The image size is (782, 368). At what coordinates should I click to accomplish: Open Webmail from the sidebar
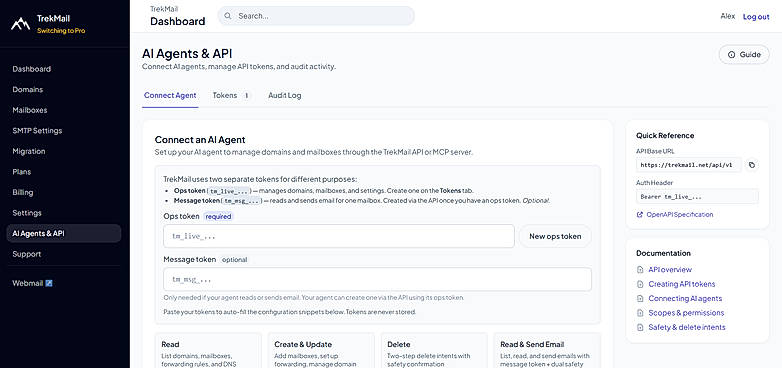click(64, 283)
